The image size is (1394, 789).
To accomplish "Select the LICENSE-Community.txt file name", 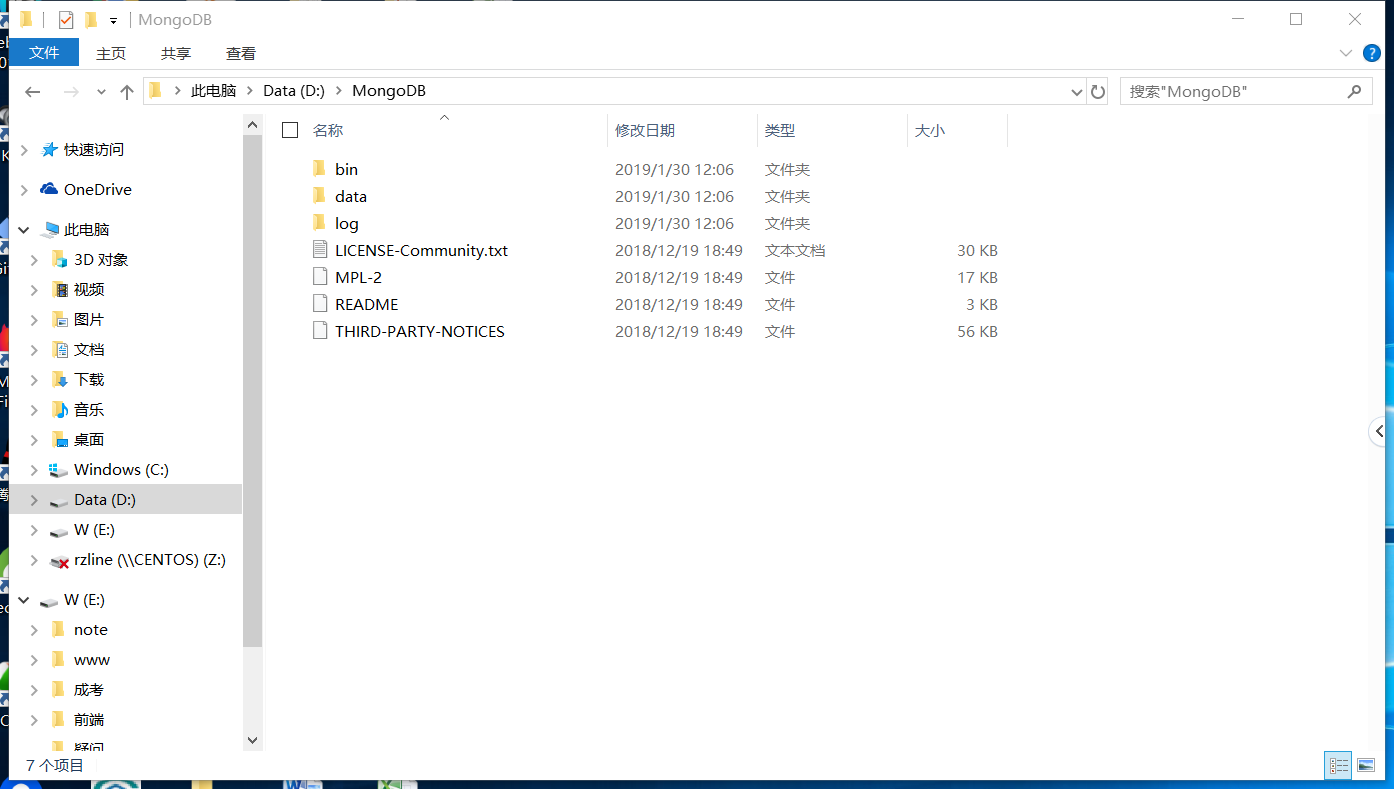I will coord(421,250).
